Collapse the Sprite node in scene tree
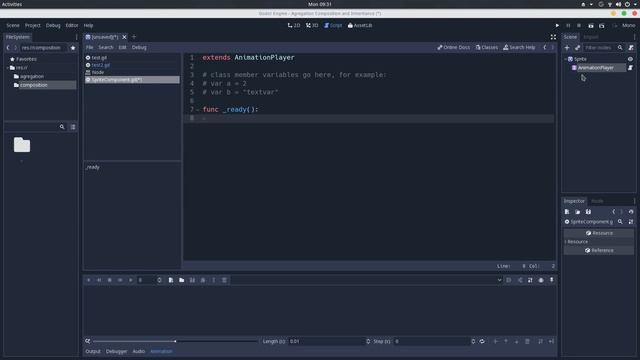This screenshot has width=640, height=360. tap(565, 59)
